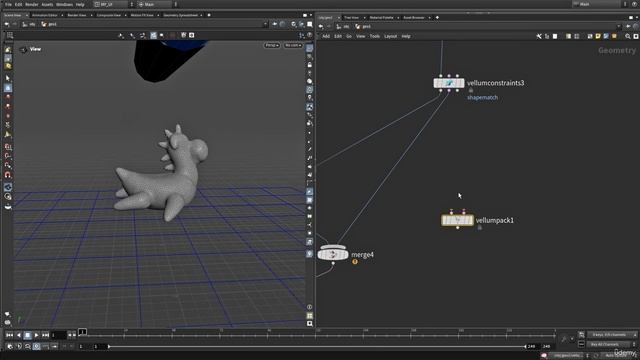Jump to the last frame
Screen dimensions: 640x360
pyautogui.click(x=45, y=335)
